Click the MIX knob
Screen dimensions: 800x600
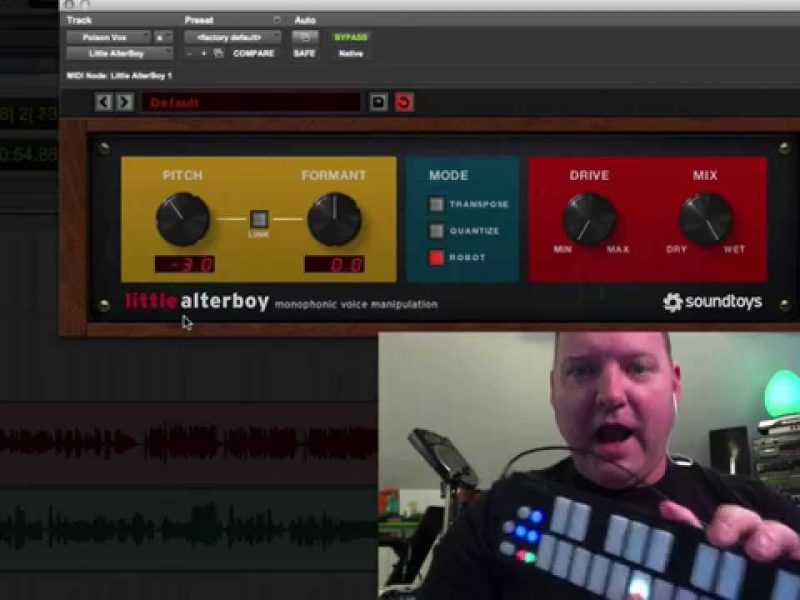pos(706,218)
